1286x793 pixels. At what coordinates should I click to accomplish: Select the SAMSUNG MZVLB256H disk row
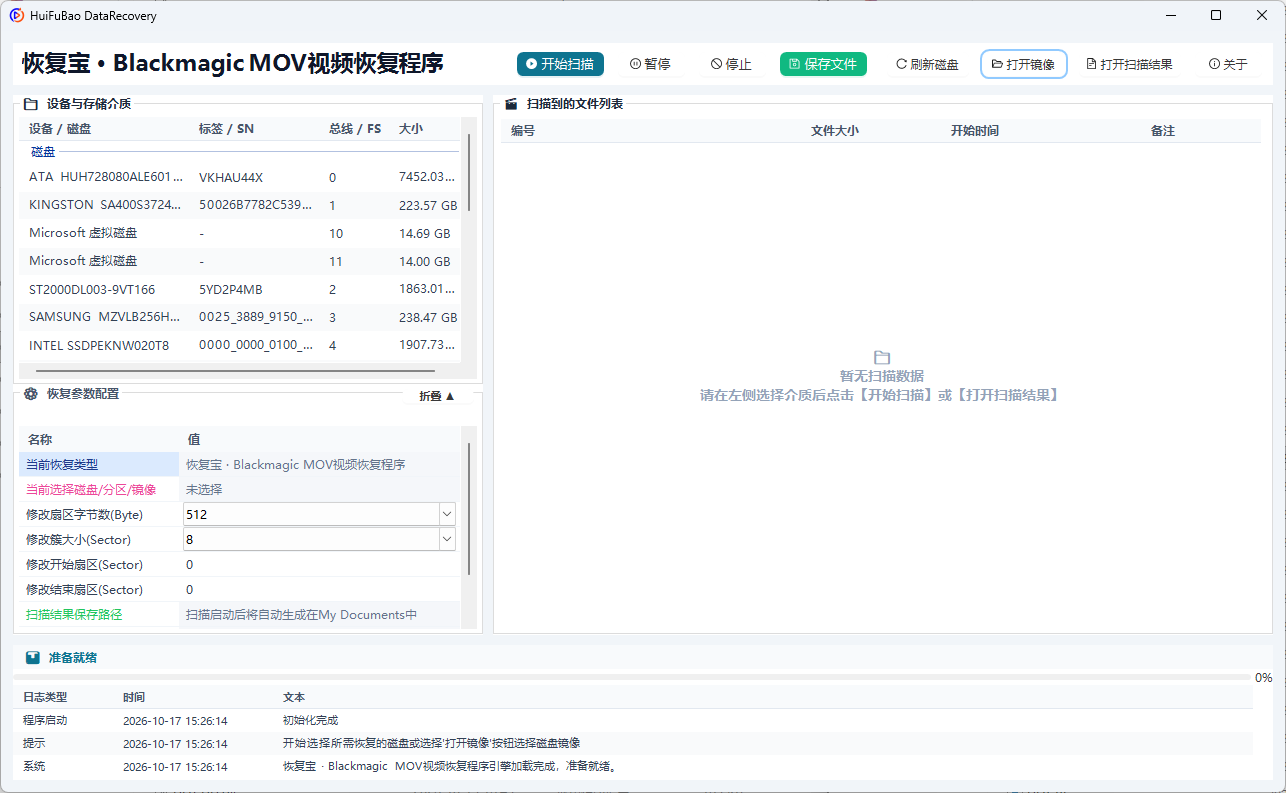tap(240, 317)
